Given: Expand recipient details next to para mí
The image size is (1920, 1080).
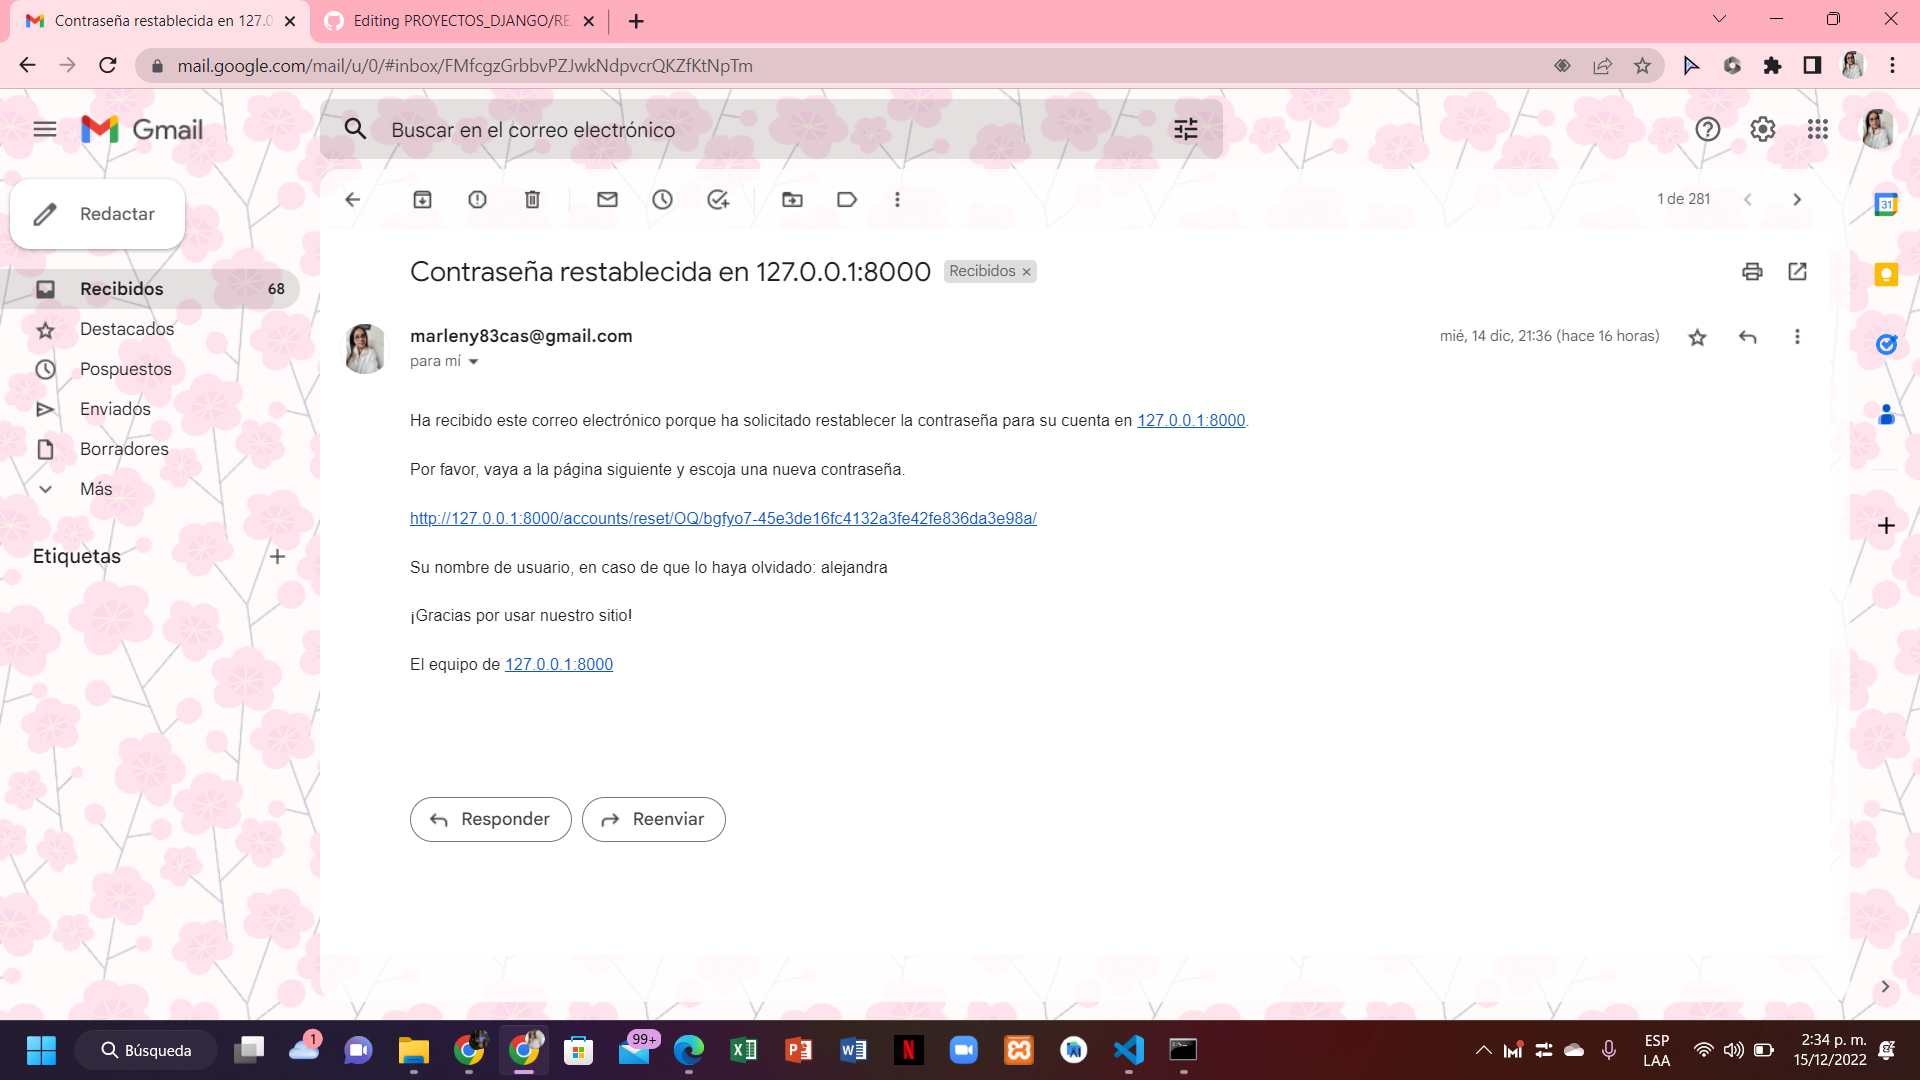Looking at the screenshot, I should pos(473,362).
